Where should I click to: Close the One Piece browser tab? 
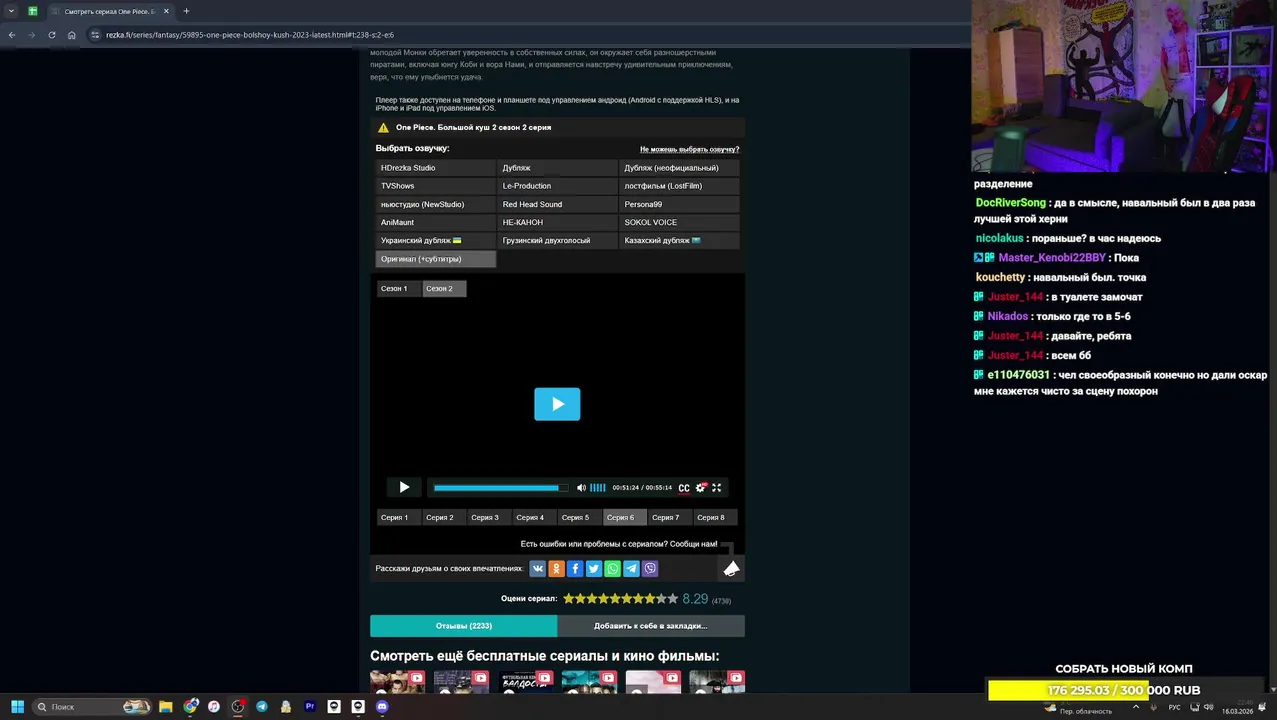(166, 11)
